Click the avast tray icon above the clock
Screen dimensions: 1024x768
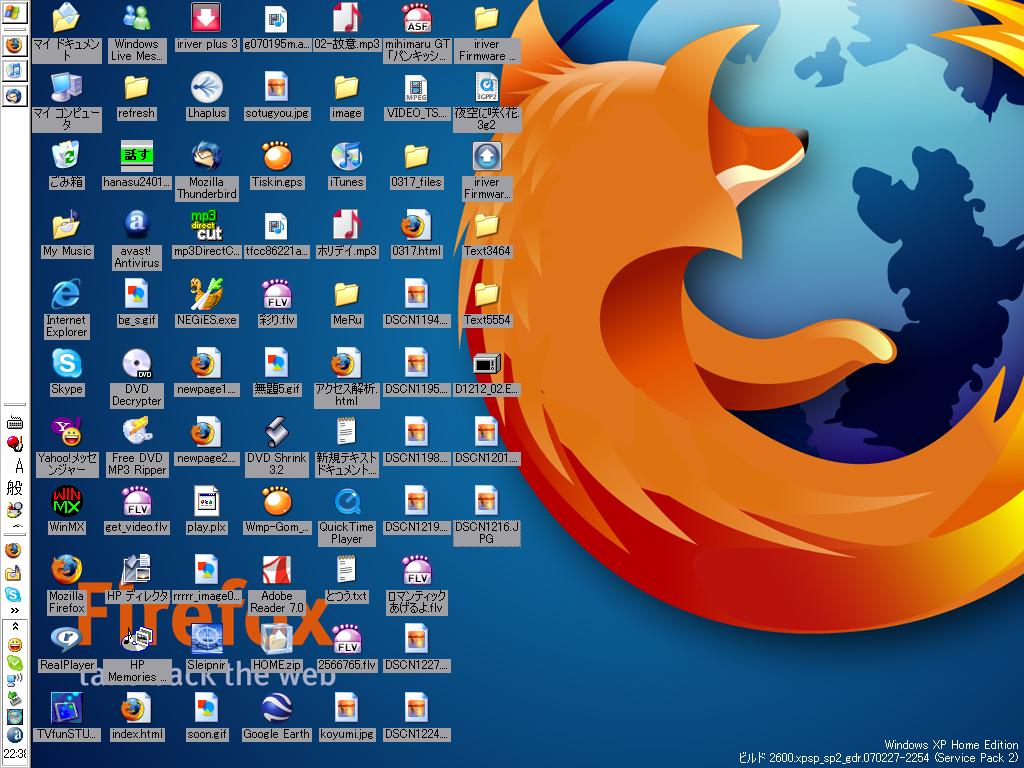tap(14, 734)
